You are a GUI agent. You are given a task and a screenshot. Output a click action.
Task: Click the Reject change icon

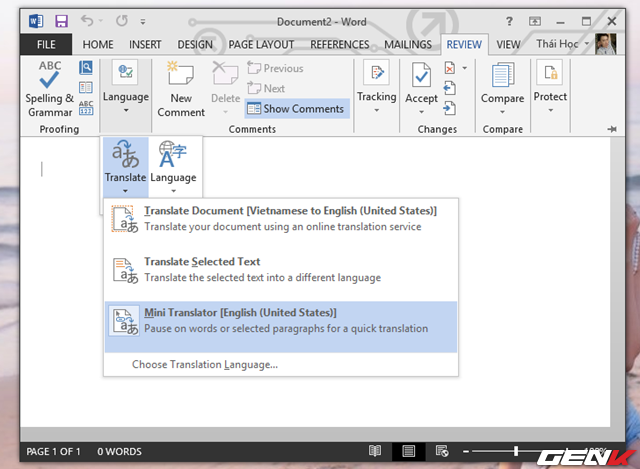click(x=450, y=68)
